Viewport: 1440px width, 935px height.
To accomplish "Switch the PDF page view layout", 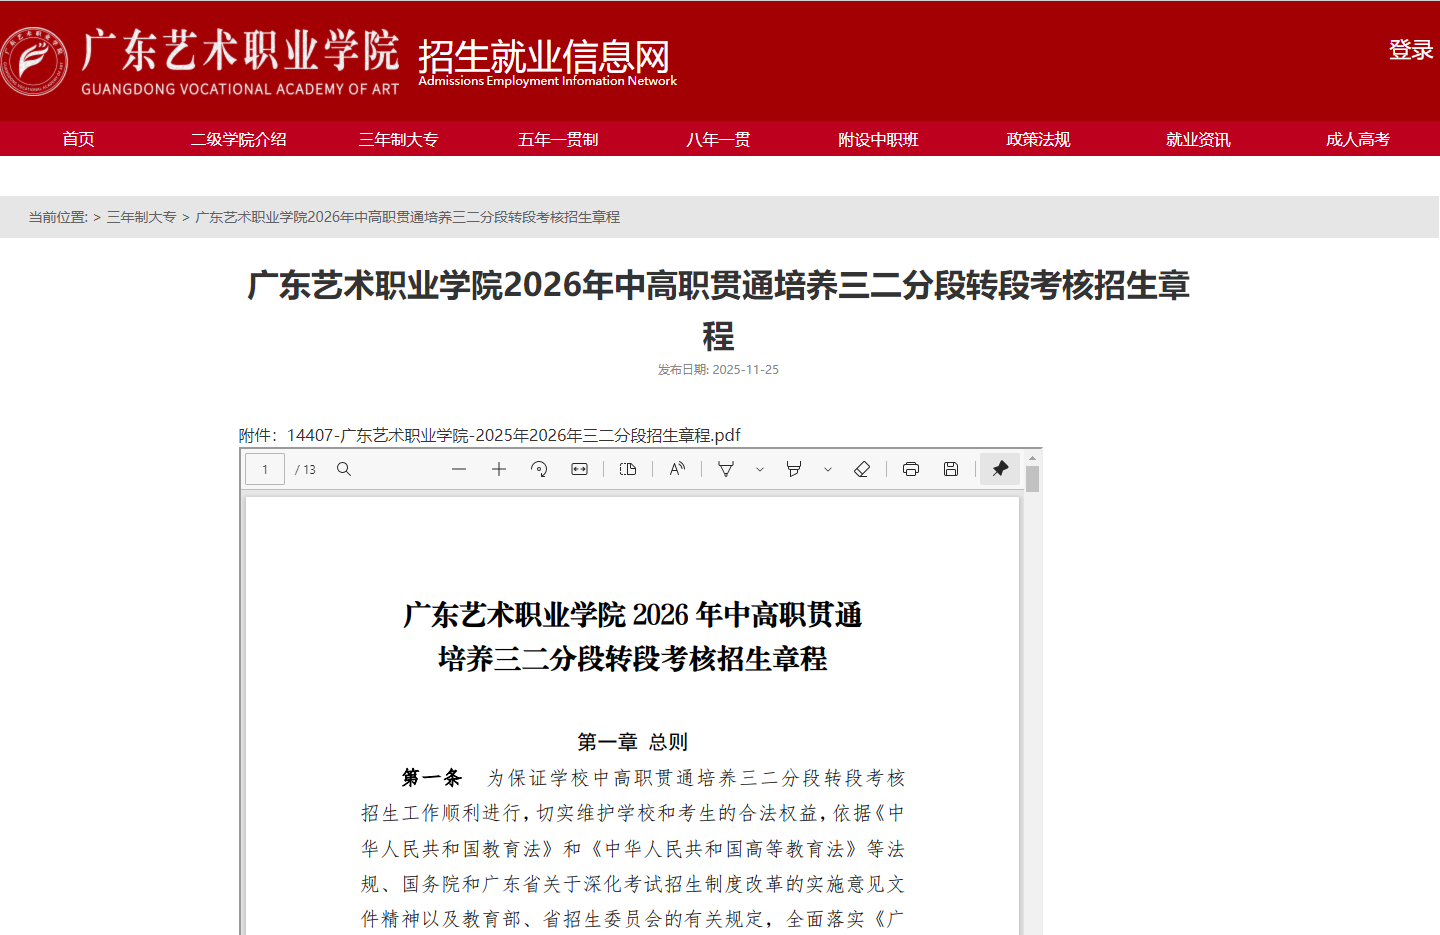I will coord(628,468).
